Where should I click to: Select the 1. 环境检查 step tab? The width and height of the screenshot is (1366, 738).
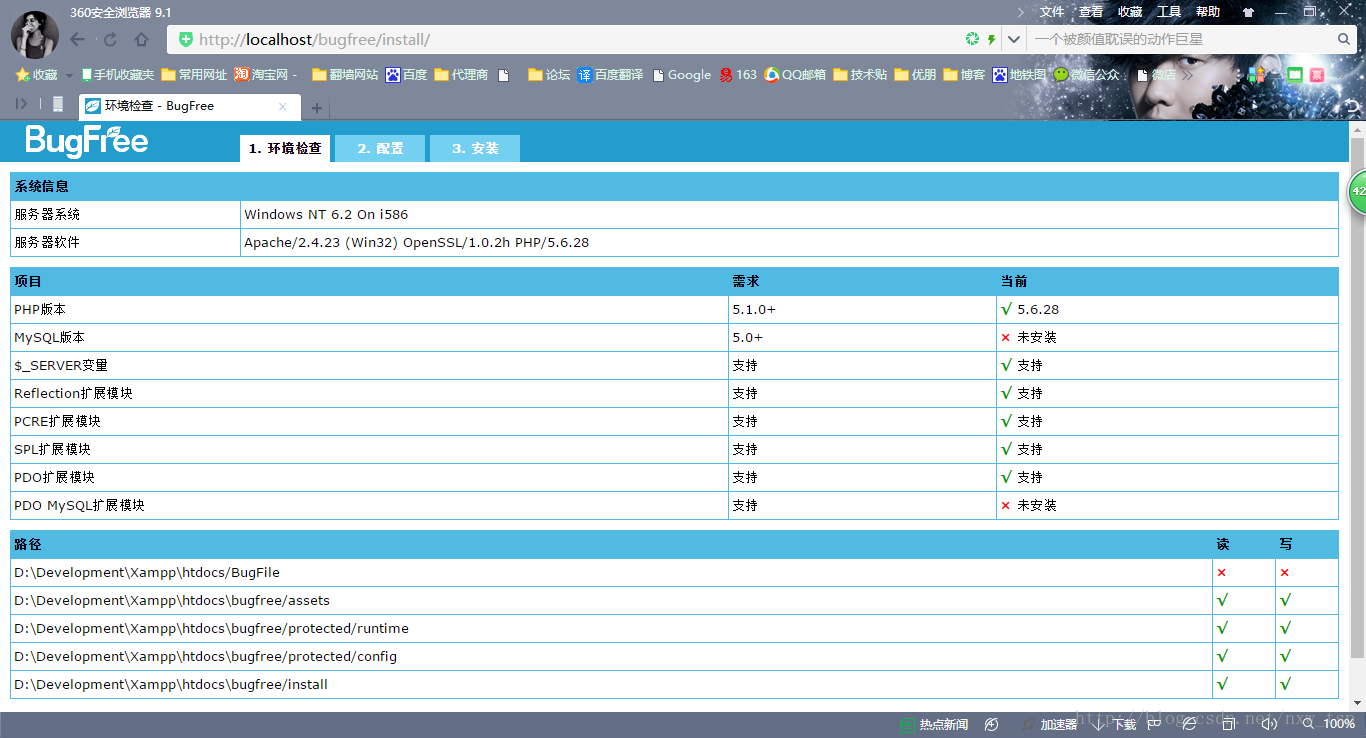pyautogui.click(x=285, y=148)
